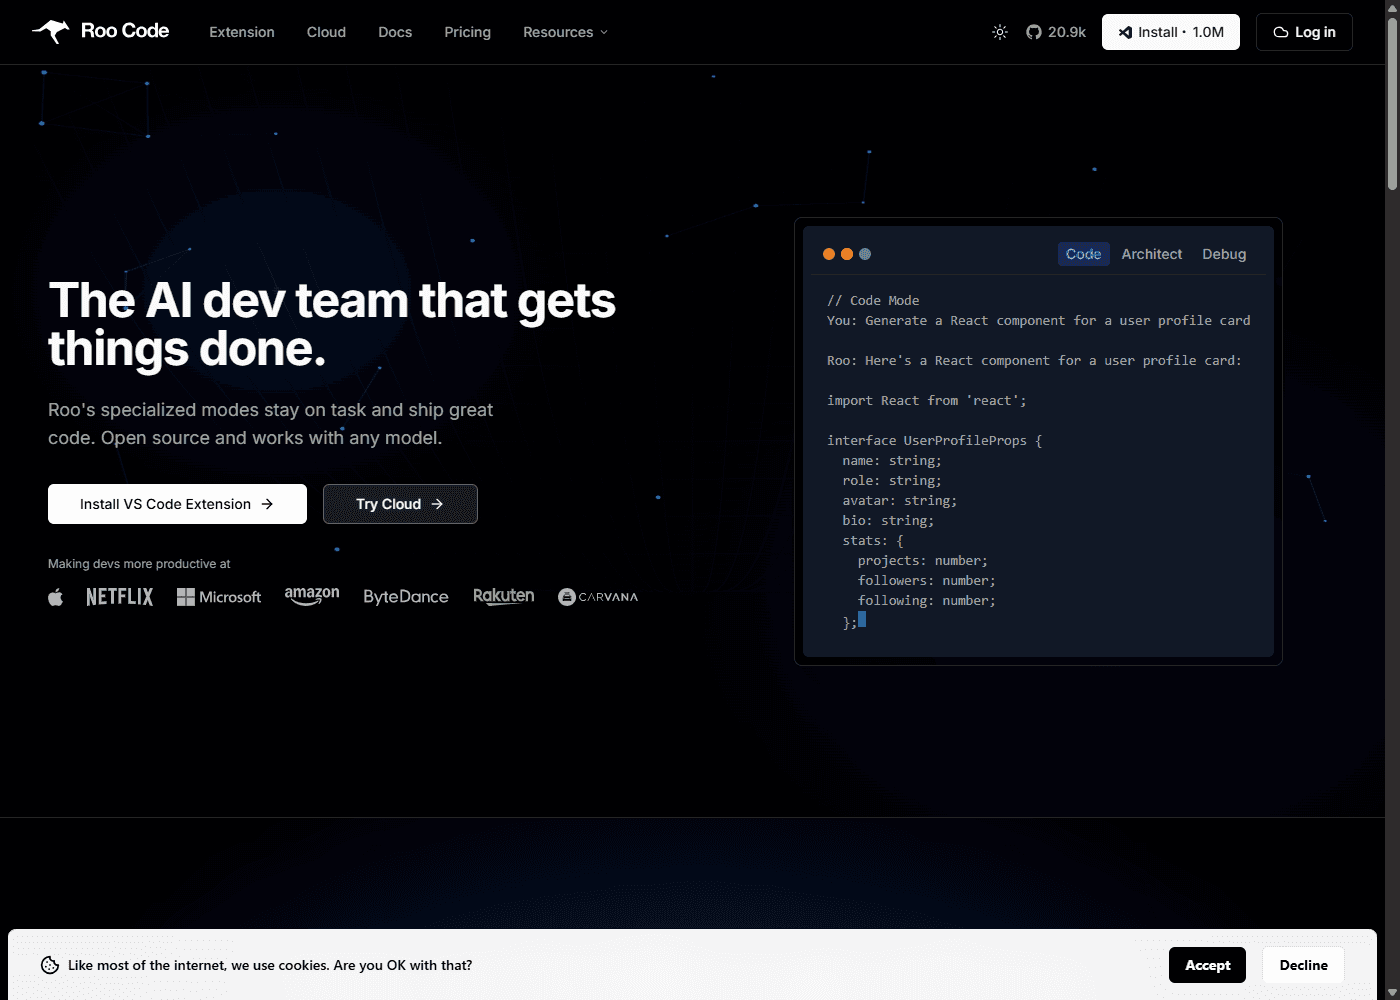1400x1000 pixels.
Task: Decline cookies in the banner
Action: [x=1303, y=965]
